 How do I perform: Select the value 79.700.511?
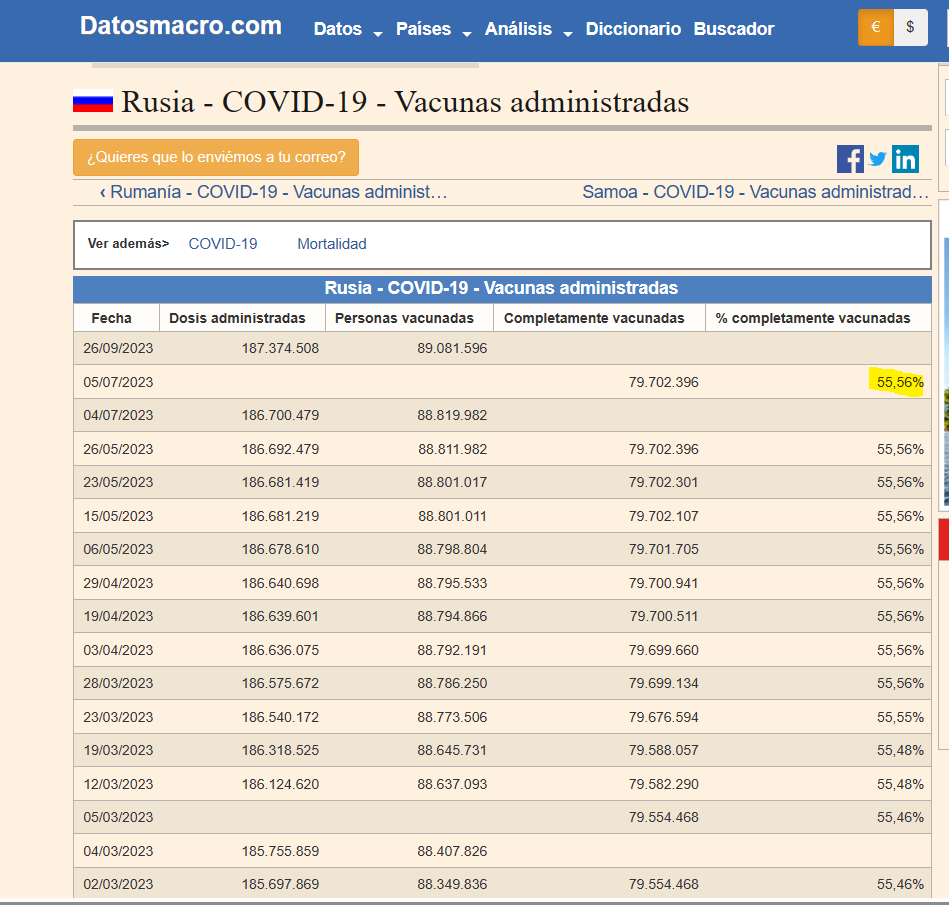[663, 616]
